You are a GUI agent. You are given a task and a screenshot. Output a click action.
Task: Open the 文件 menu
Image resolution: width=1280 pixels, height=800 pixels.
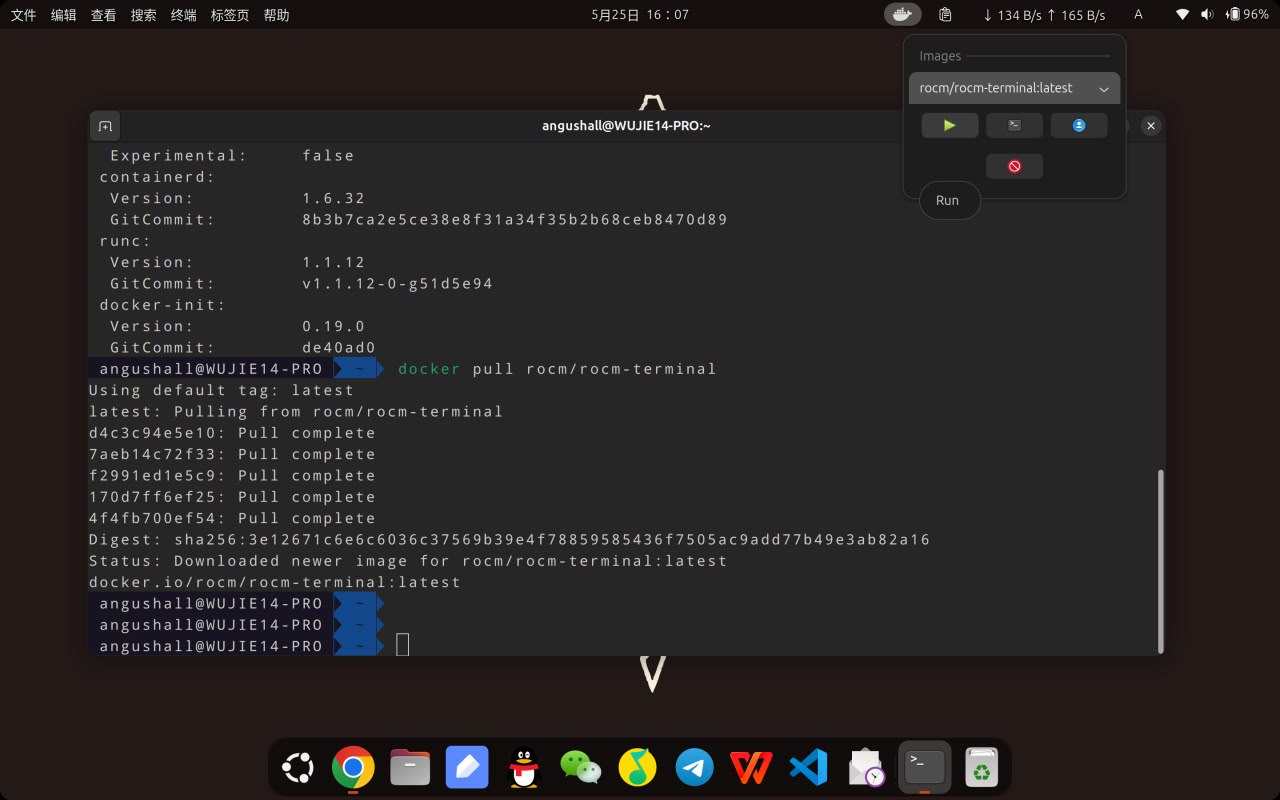[23, 15]
